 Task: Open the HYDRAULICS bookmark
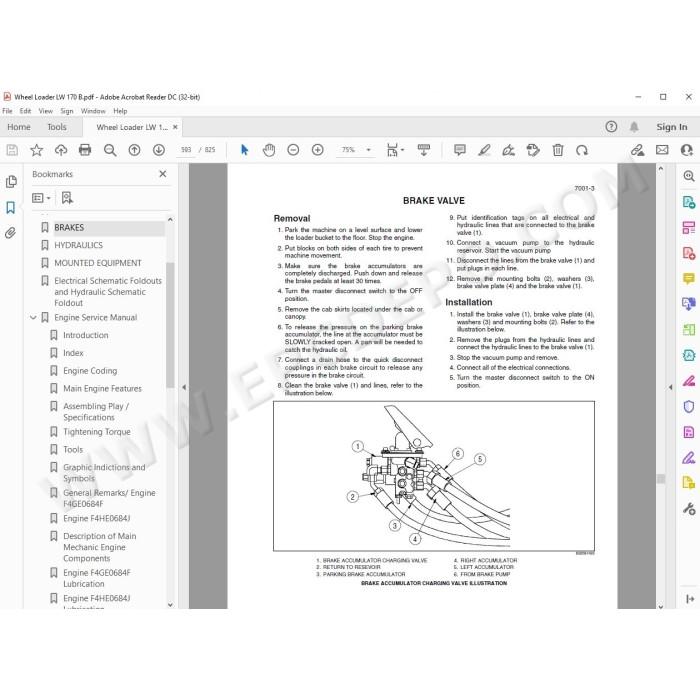(x=79, y=245)
